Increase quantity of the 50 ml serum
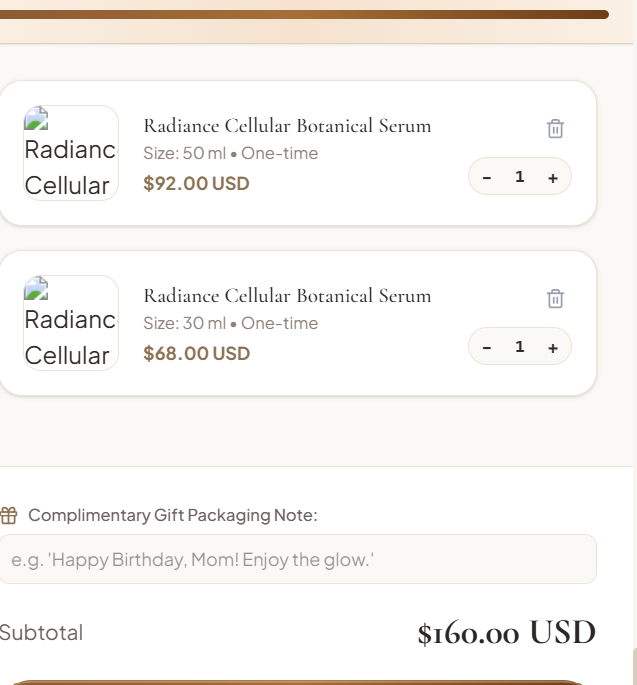637x685 pixels. tap(553, 178)
